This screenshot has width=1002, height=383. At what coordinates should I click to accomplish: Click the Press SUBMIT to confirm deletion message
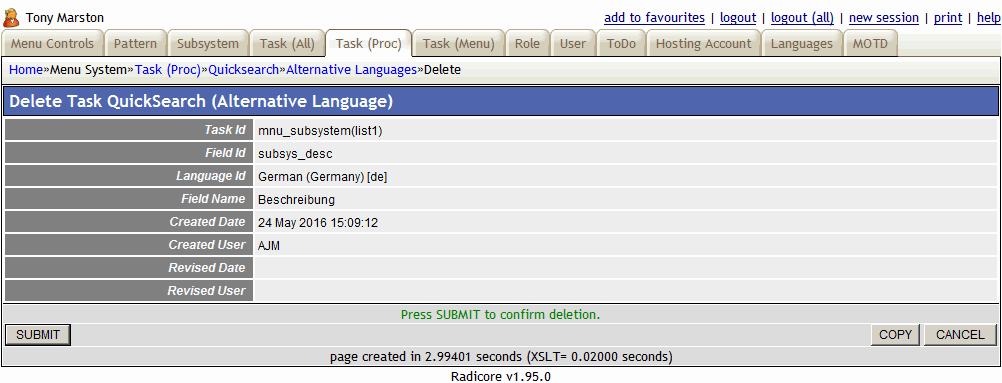pos(500,315)
